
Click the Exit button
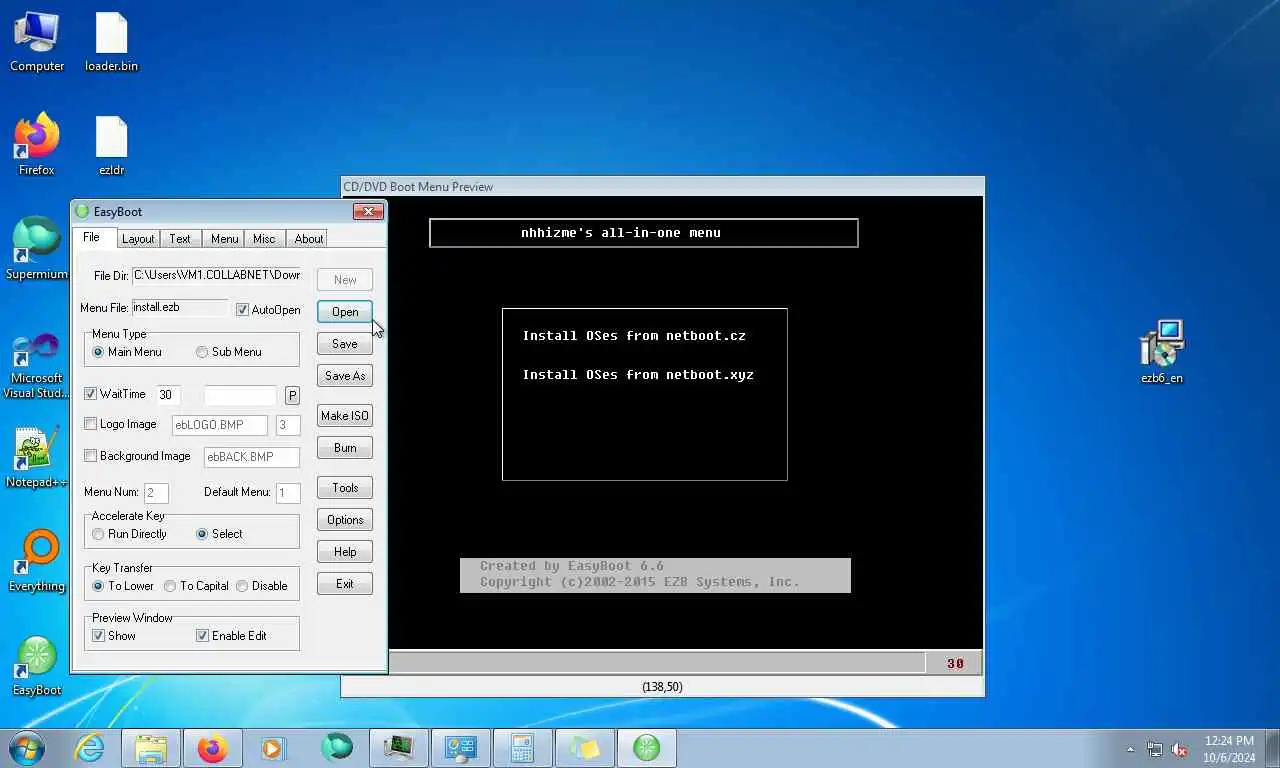pos(345,584)
